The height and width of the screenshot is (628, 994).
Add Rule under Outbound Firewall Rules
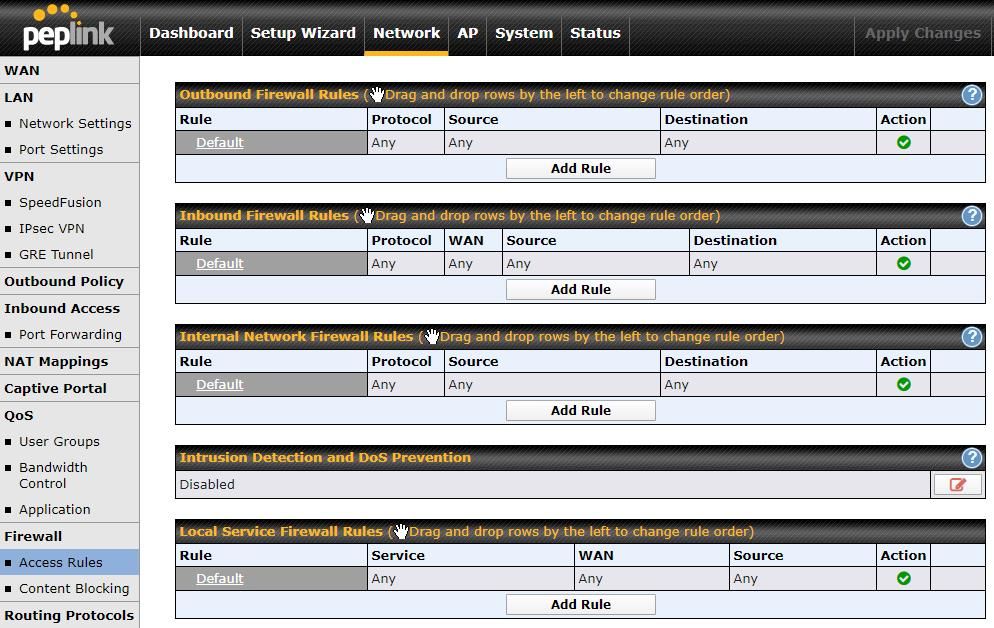click(x=580, y=167)
